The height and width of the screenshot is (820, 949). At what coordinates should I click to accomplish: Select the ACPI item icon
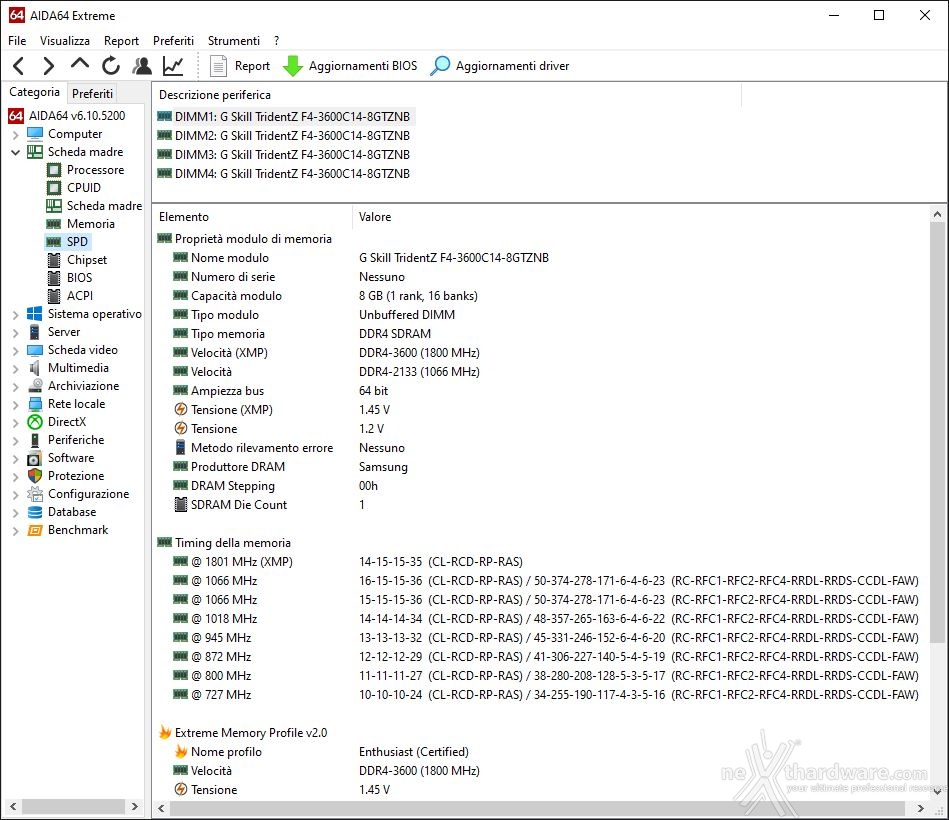click(54, 296)
